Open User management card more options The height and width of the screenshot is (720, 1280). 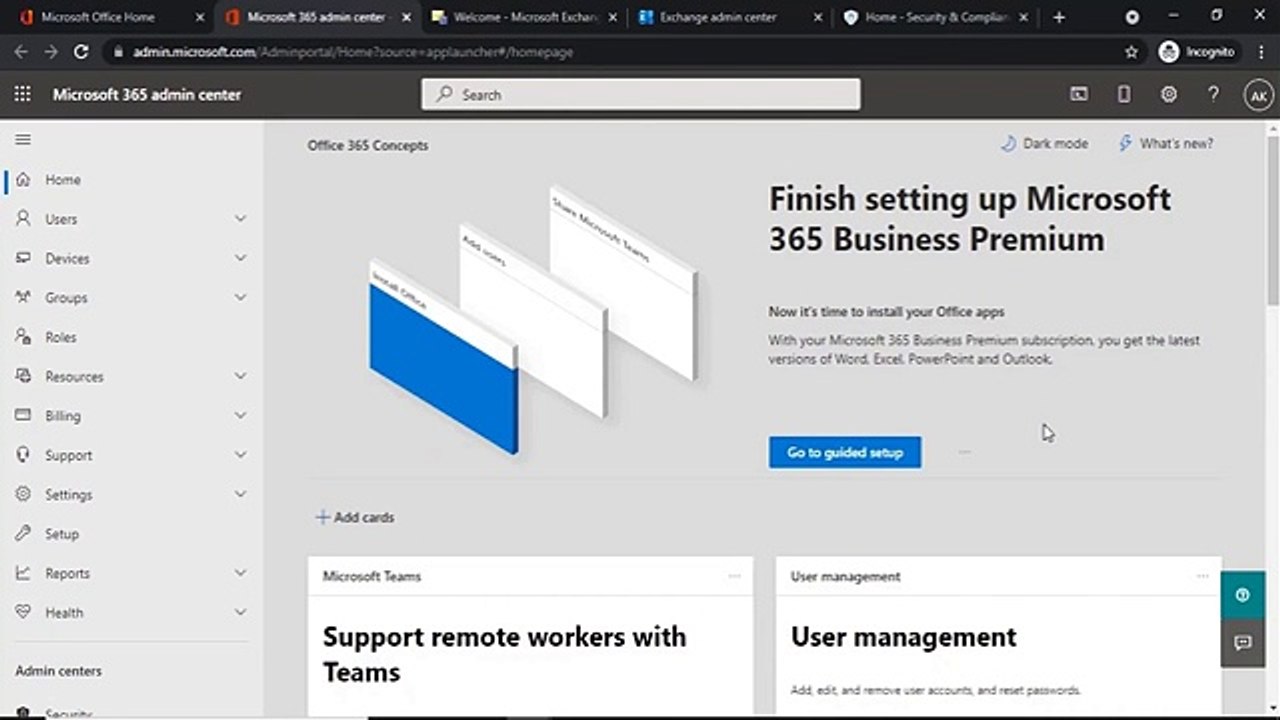coord(1203,576)
